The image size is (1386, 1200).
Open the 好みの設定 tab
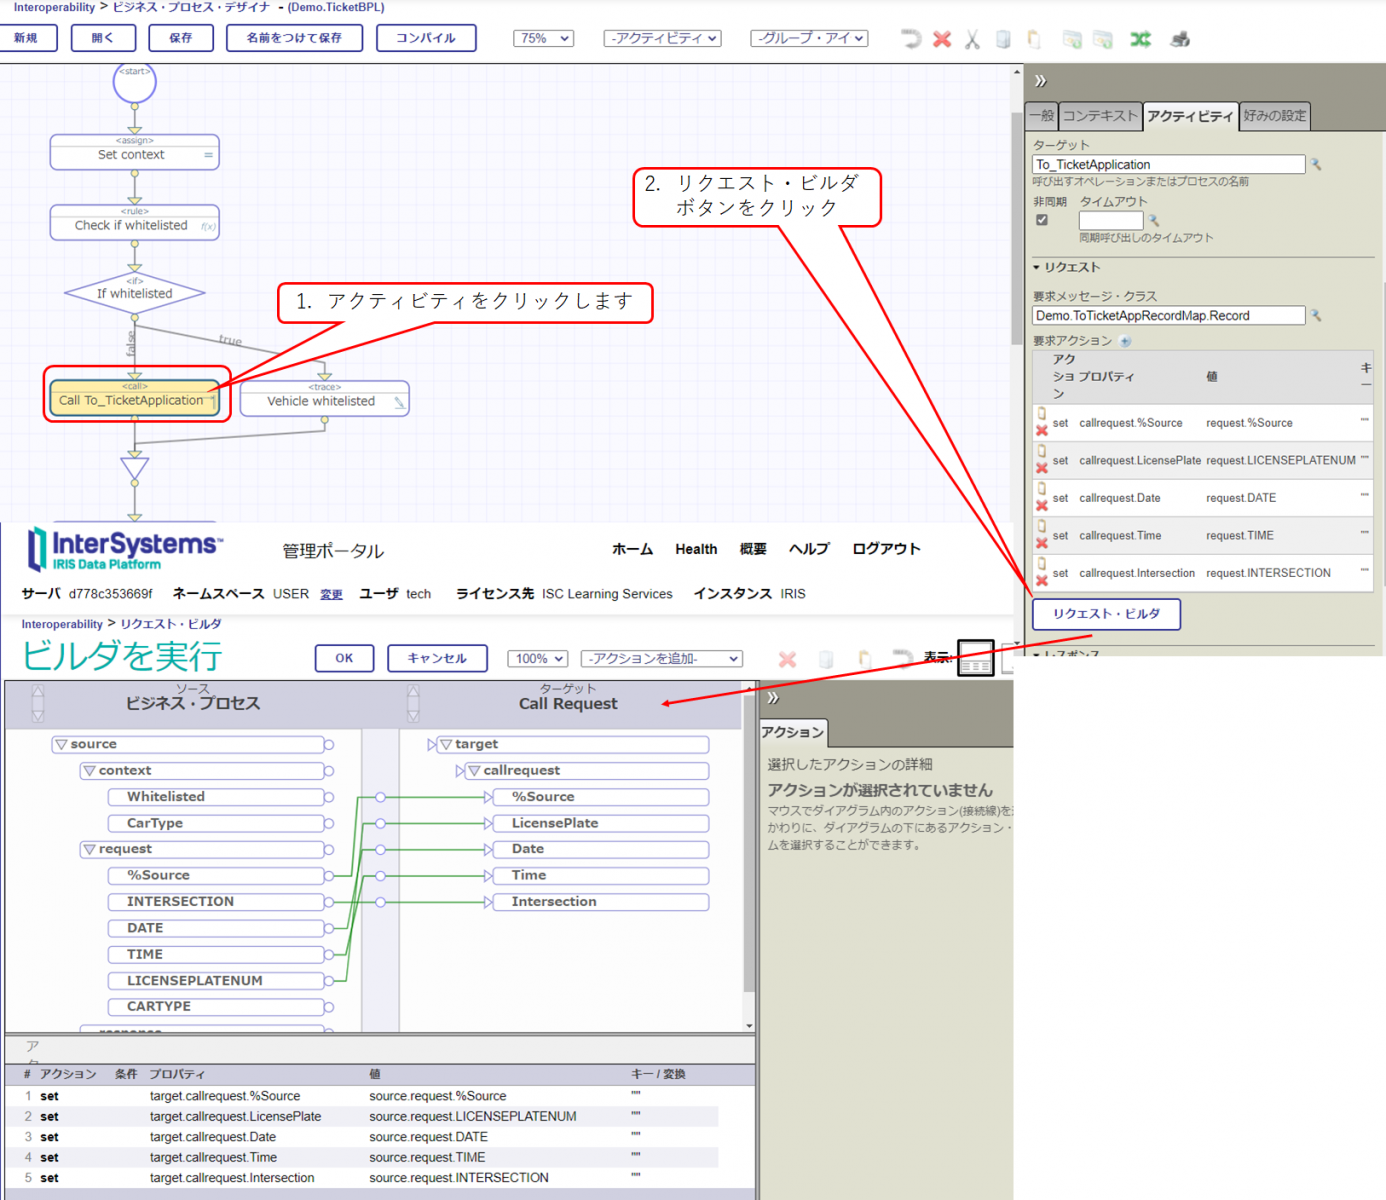coord(1274,116)
